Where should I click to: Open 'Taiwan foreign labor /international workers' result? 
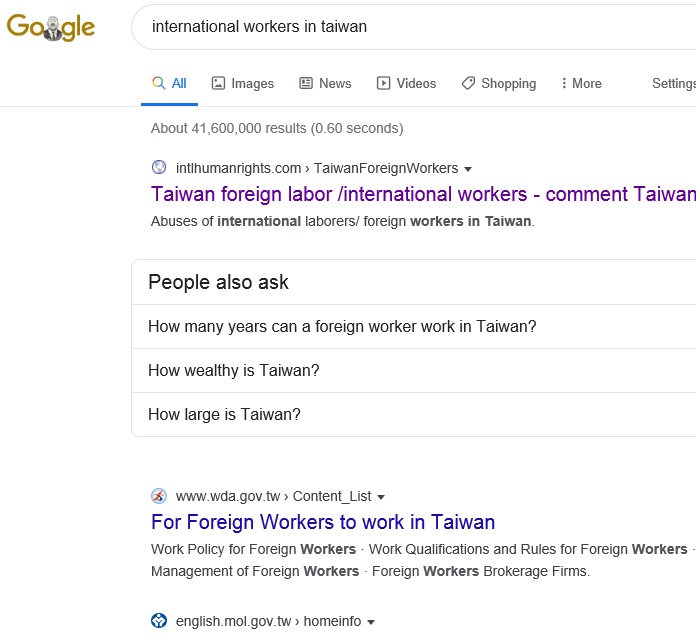click(x=422, y=194)
